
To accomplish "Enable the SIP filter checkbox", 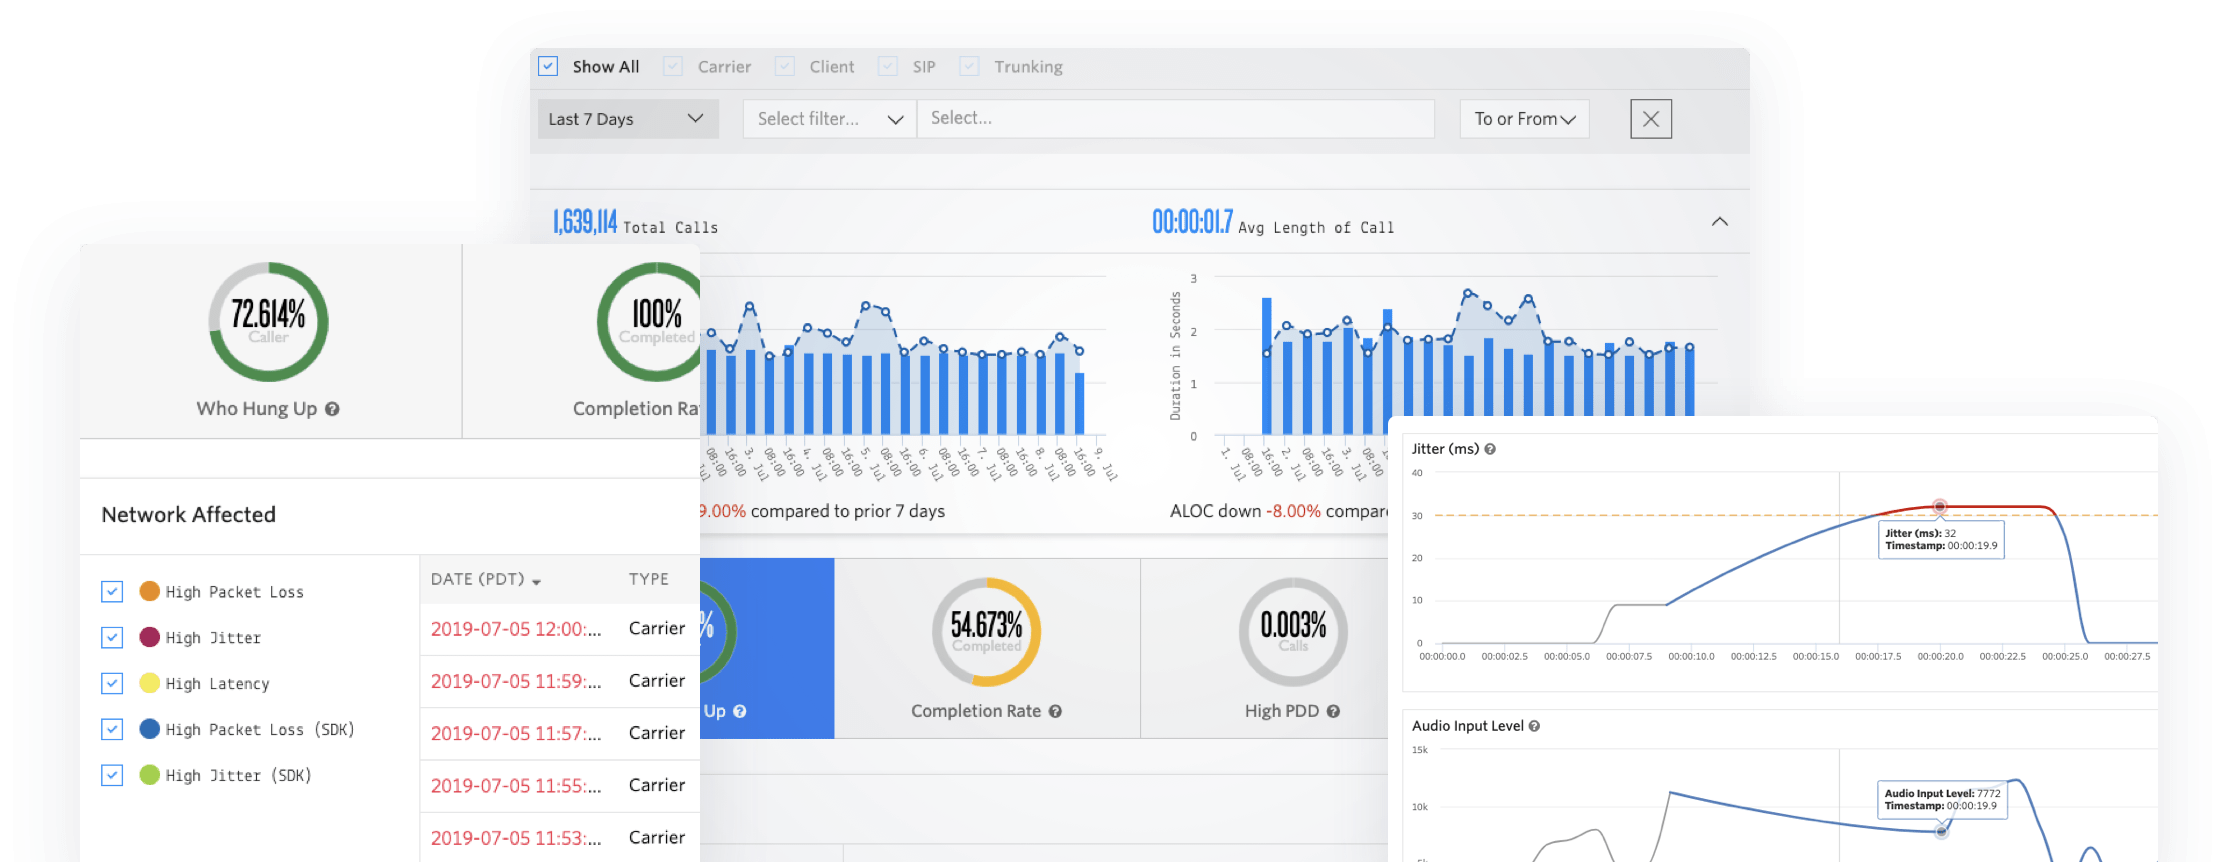I will [888, 66].
